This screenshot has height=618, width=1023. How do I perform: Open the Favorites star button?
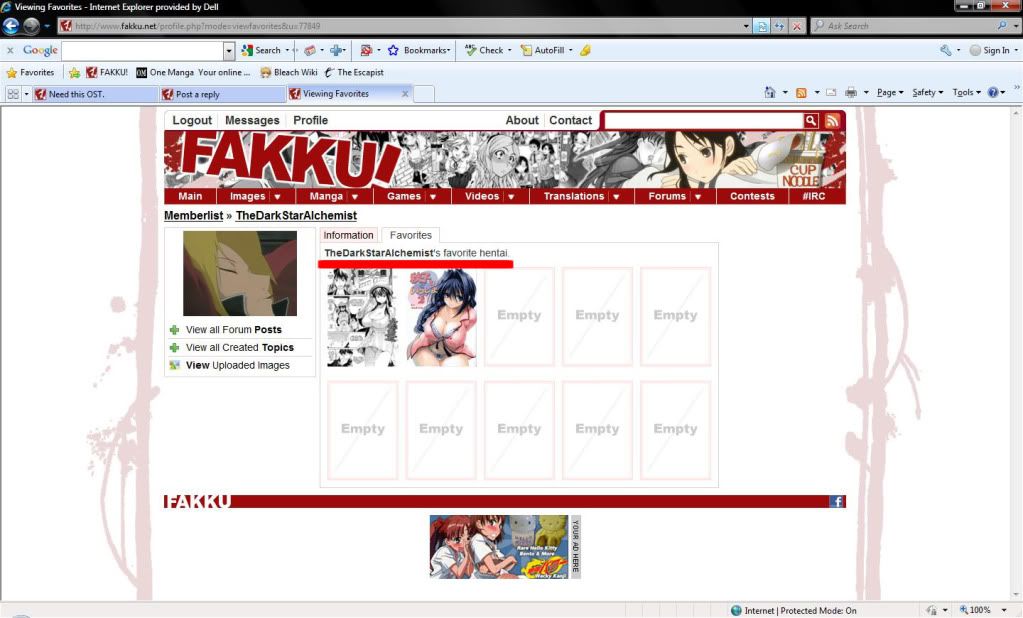[x=30, y=72]
